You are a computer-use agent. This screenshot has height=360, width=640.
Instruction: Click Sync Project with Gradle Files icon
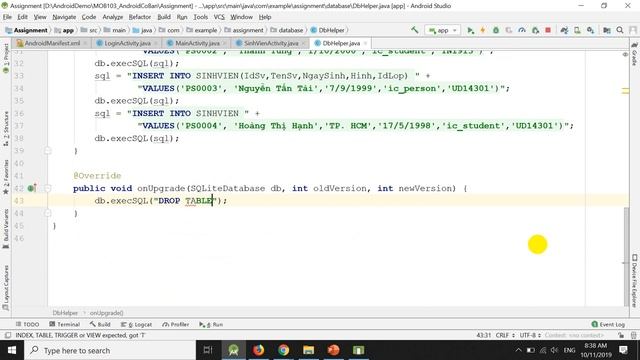[x=564, y=30]
